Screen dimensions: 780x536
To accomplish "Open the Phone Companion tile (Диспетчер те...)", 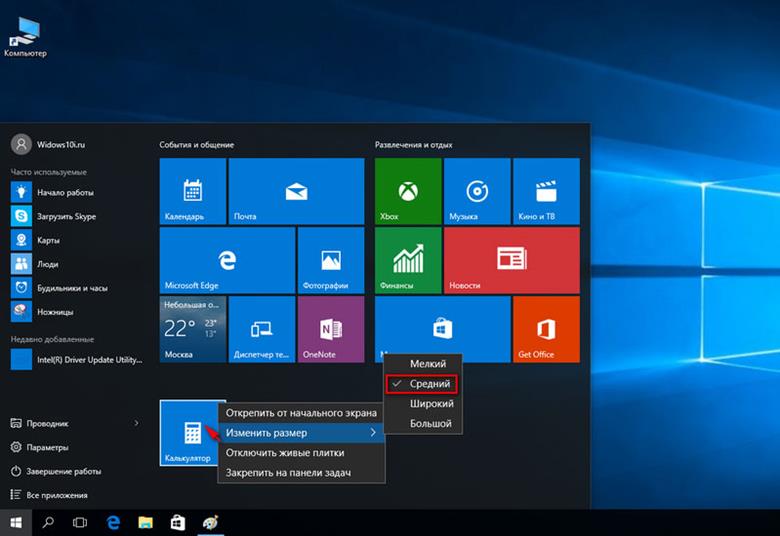I will click(262, 329).
